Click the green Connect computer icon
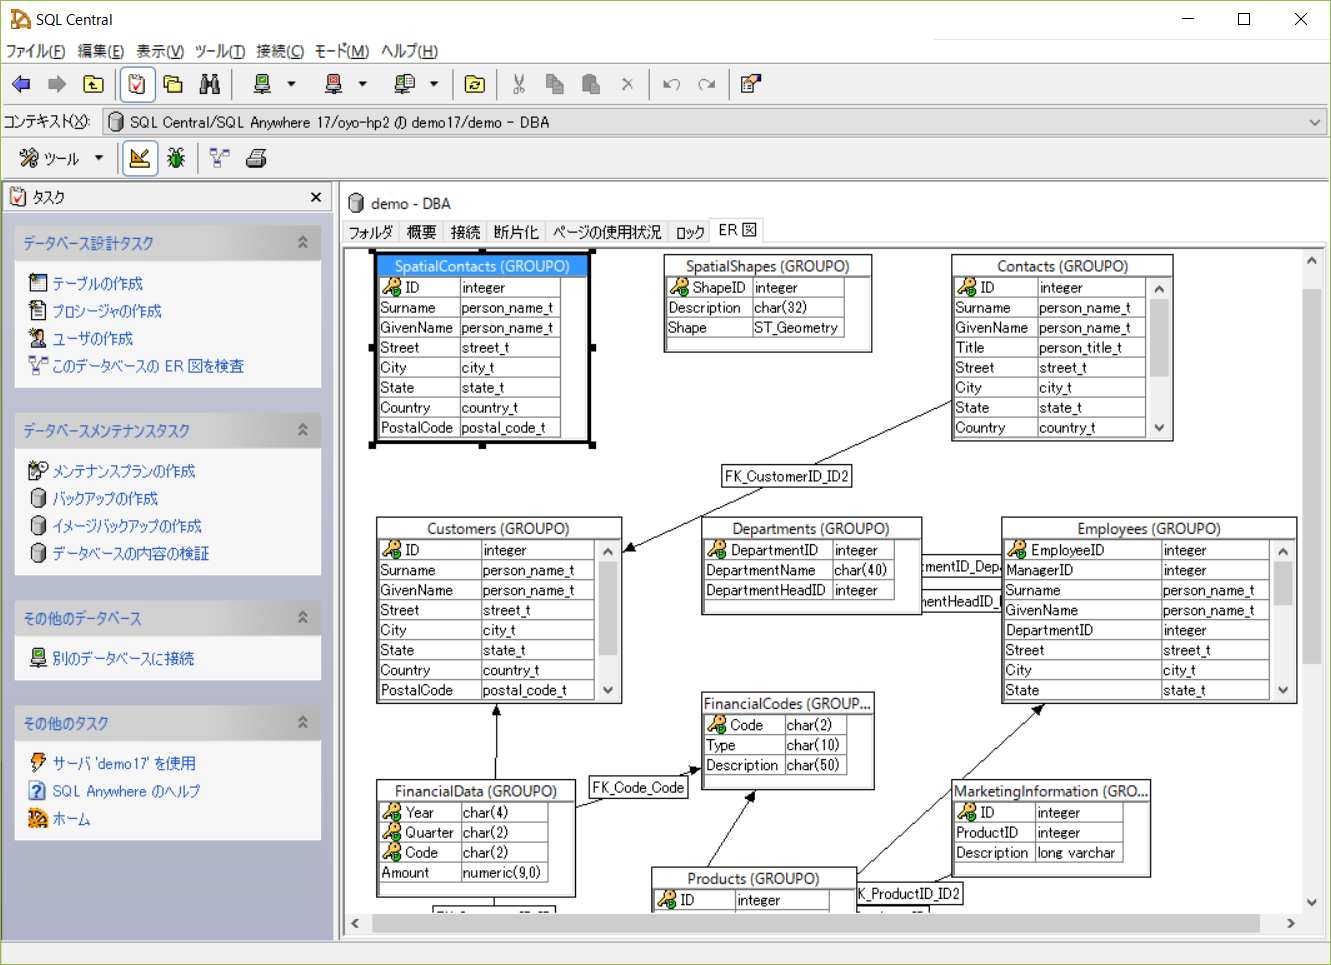This screenshot has height=965, width=1331. tap(262, 85)
